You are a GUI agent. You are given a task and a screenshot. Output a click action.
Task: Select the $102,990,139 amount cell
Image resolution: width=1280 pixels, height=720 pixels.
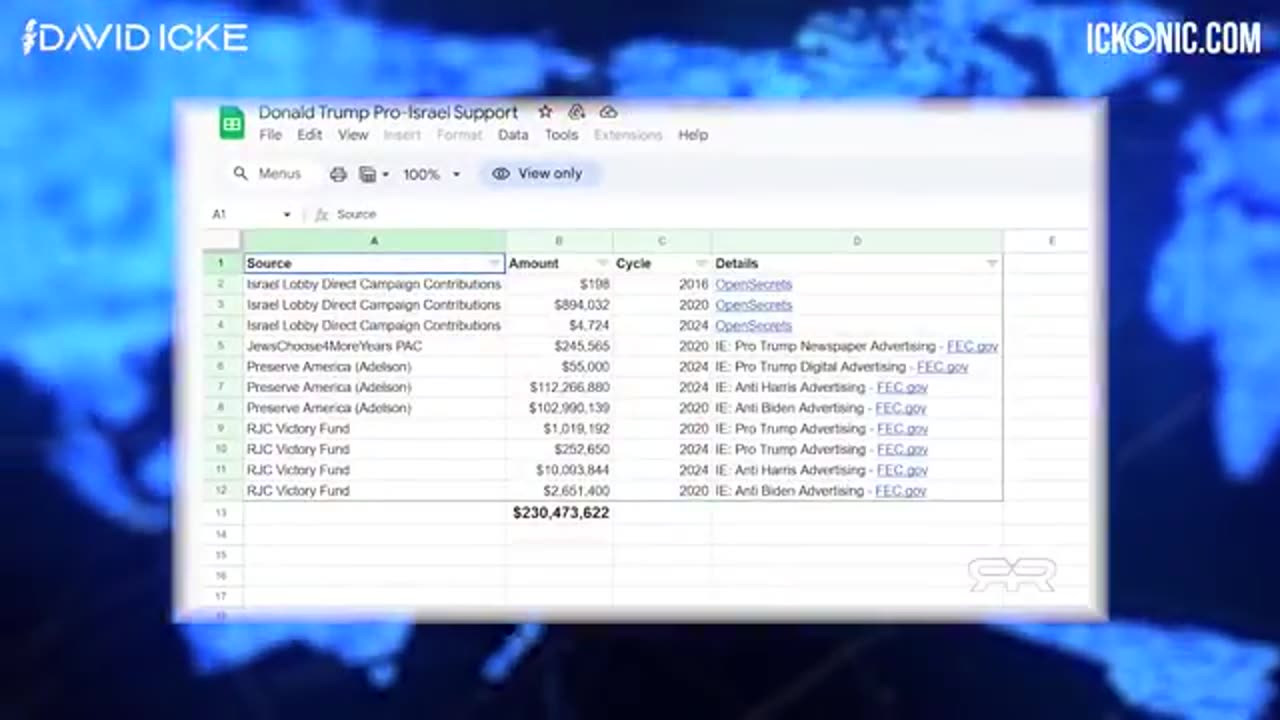[559, 408]
